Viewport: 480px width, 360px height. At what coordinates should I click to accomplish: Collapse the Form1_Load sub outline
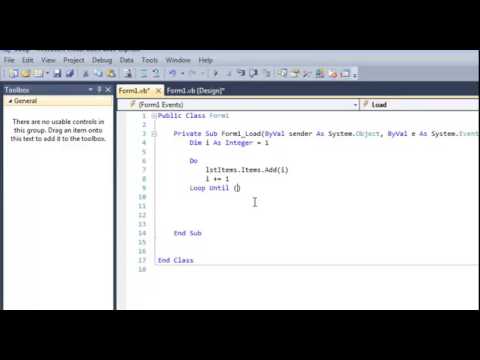click(x=154, y=134)
